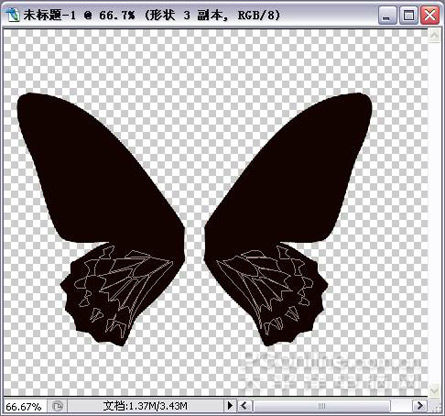Click the 文档:1.37M/3.43M status info
This screenshot has height=416, width=445.
tap(145, 406)
